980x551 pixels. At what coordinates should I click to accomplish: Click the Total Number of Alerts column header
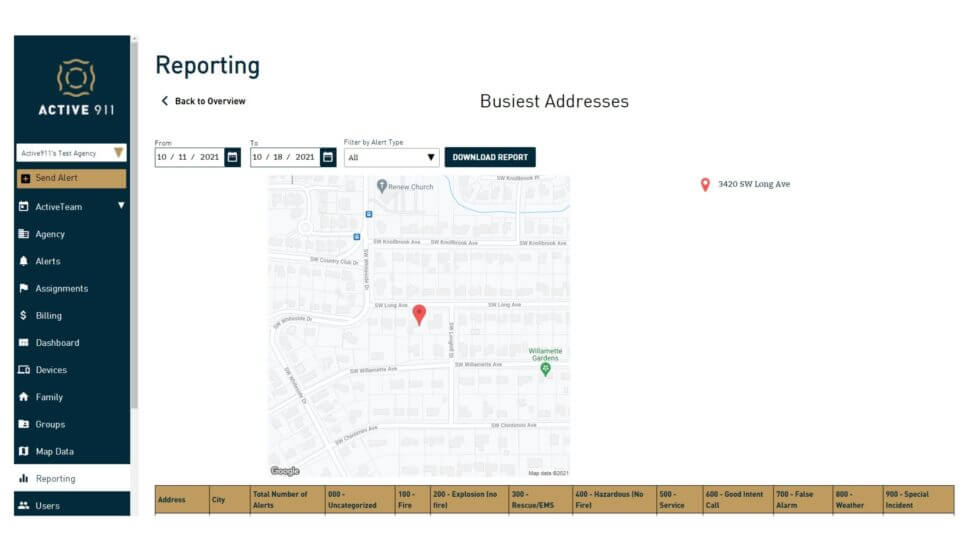click(x=286, y=499)
